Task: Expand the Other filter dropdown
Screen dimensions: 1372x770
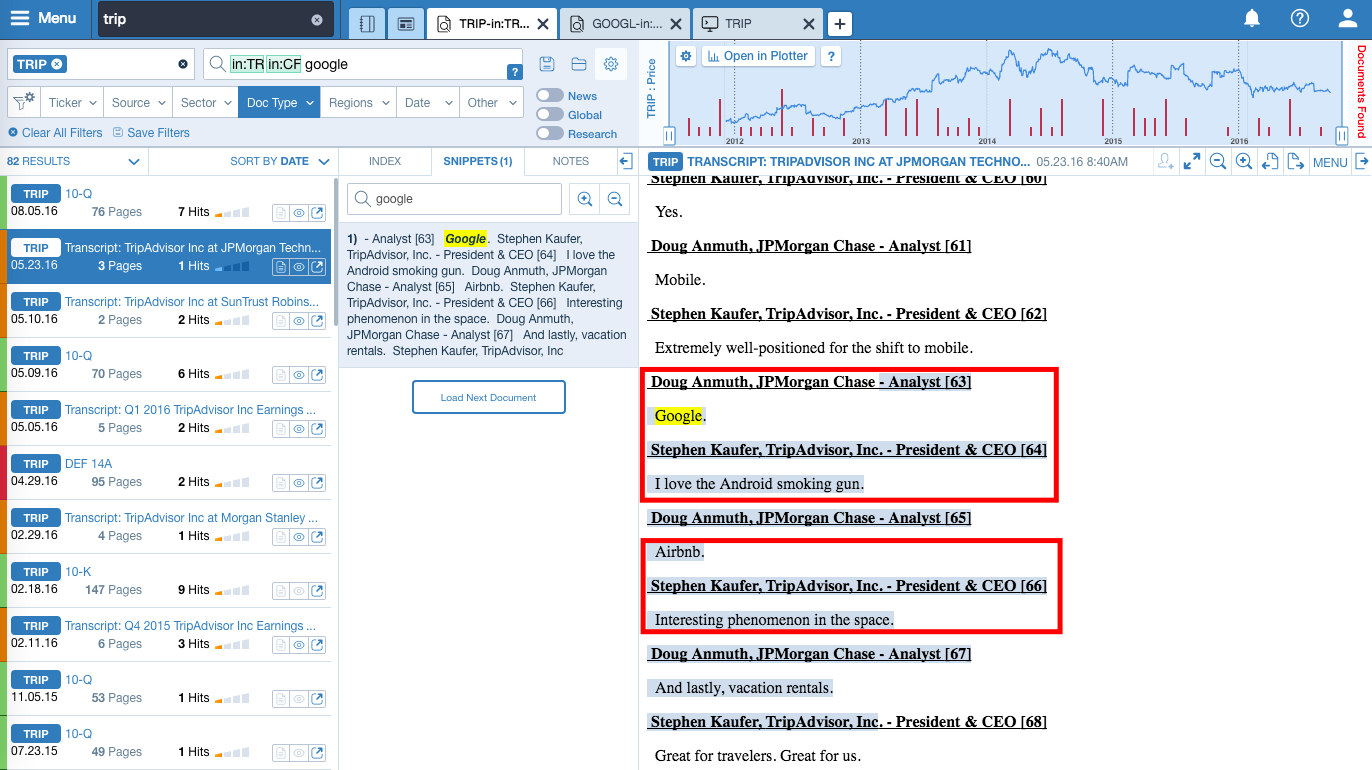Action: click(x=489, y=102)
